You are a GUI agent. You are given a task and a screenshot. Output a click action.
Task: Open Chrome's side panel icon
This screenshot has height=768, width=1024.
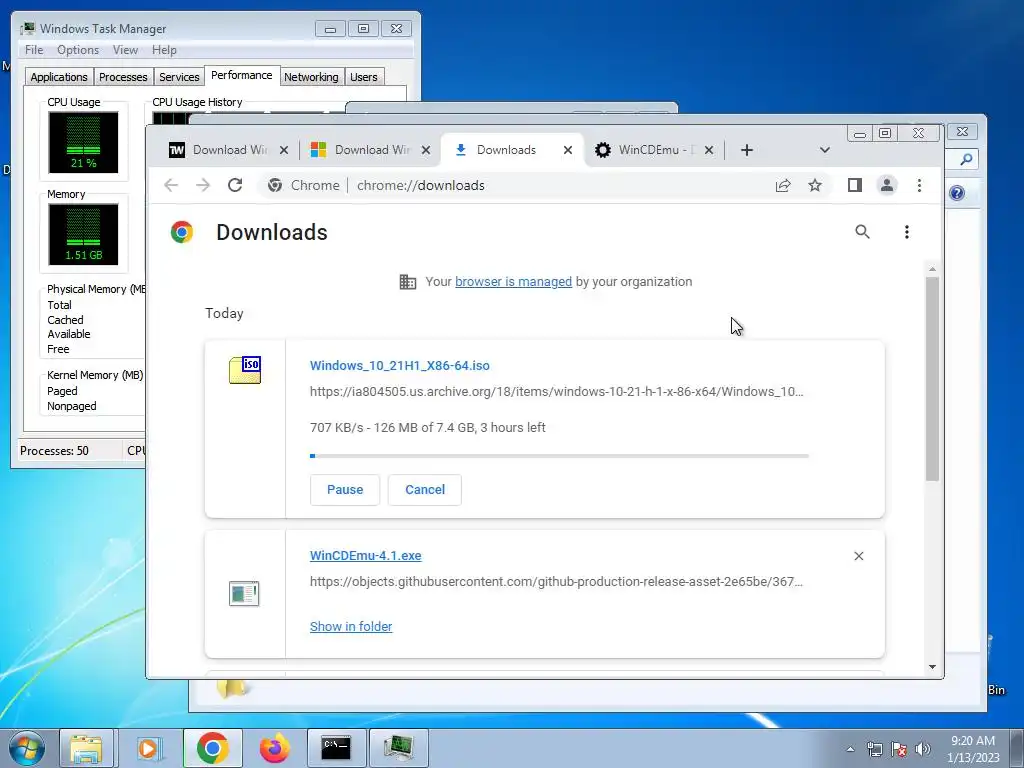[854, 185]
